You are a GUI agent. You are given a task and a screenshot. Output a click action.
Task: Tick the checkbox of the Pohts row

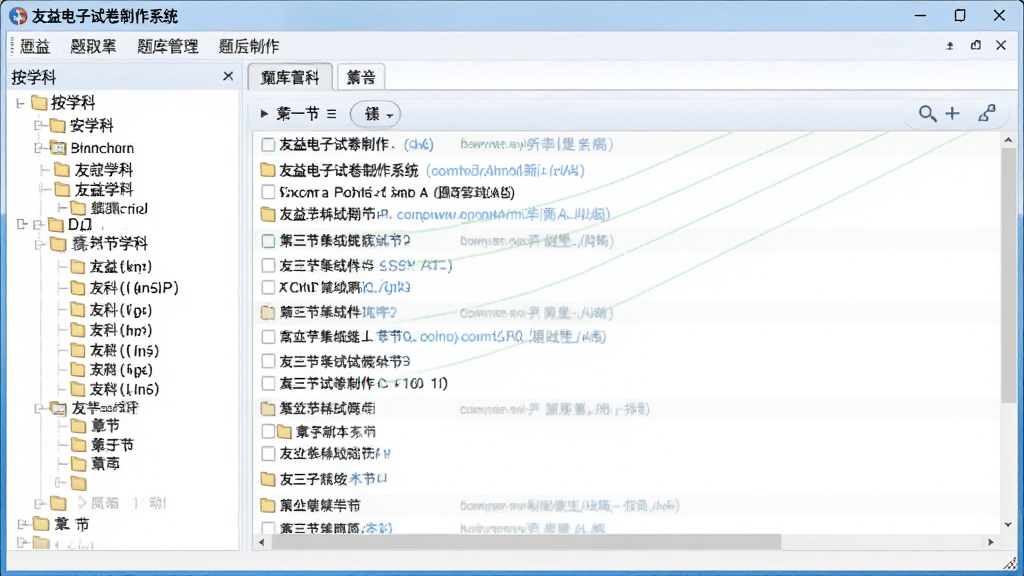268,192
